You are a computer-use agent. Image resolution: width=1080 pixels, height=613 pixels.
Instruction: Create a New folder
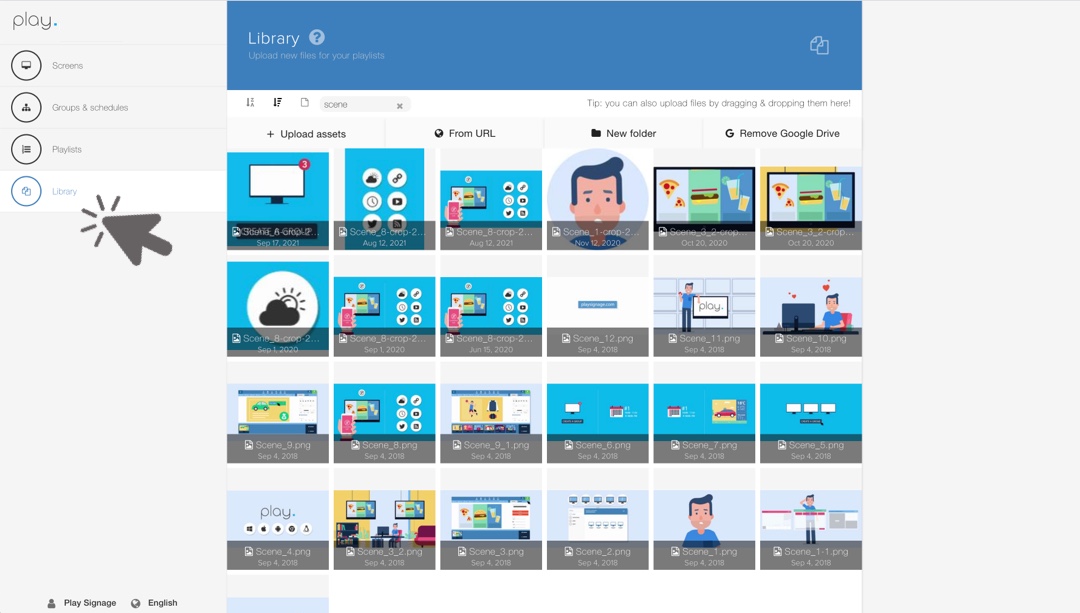click(623, 134)
